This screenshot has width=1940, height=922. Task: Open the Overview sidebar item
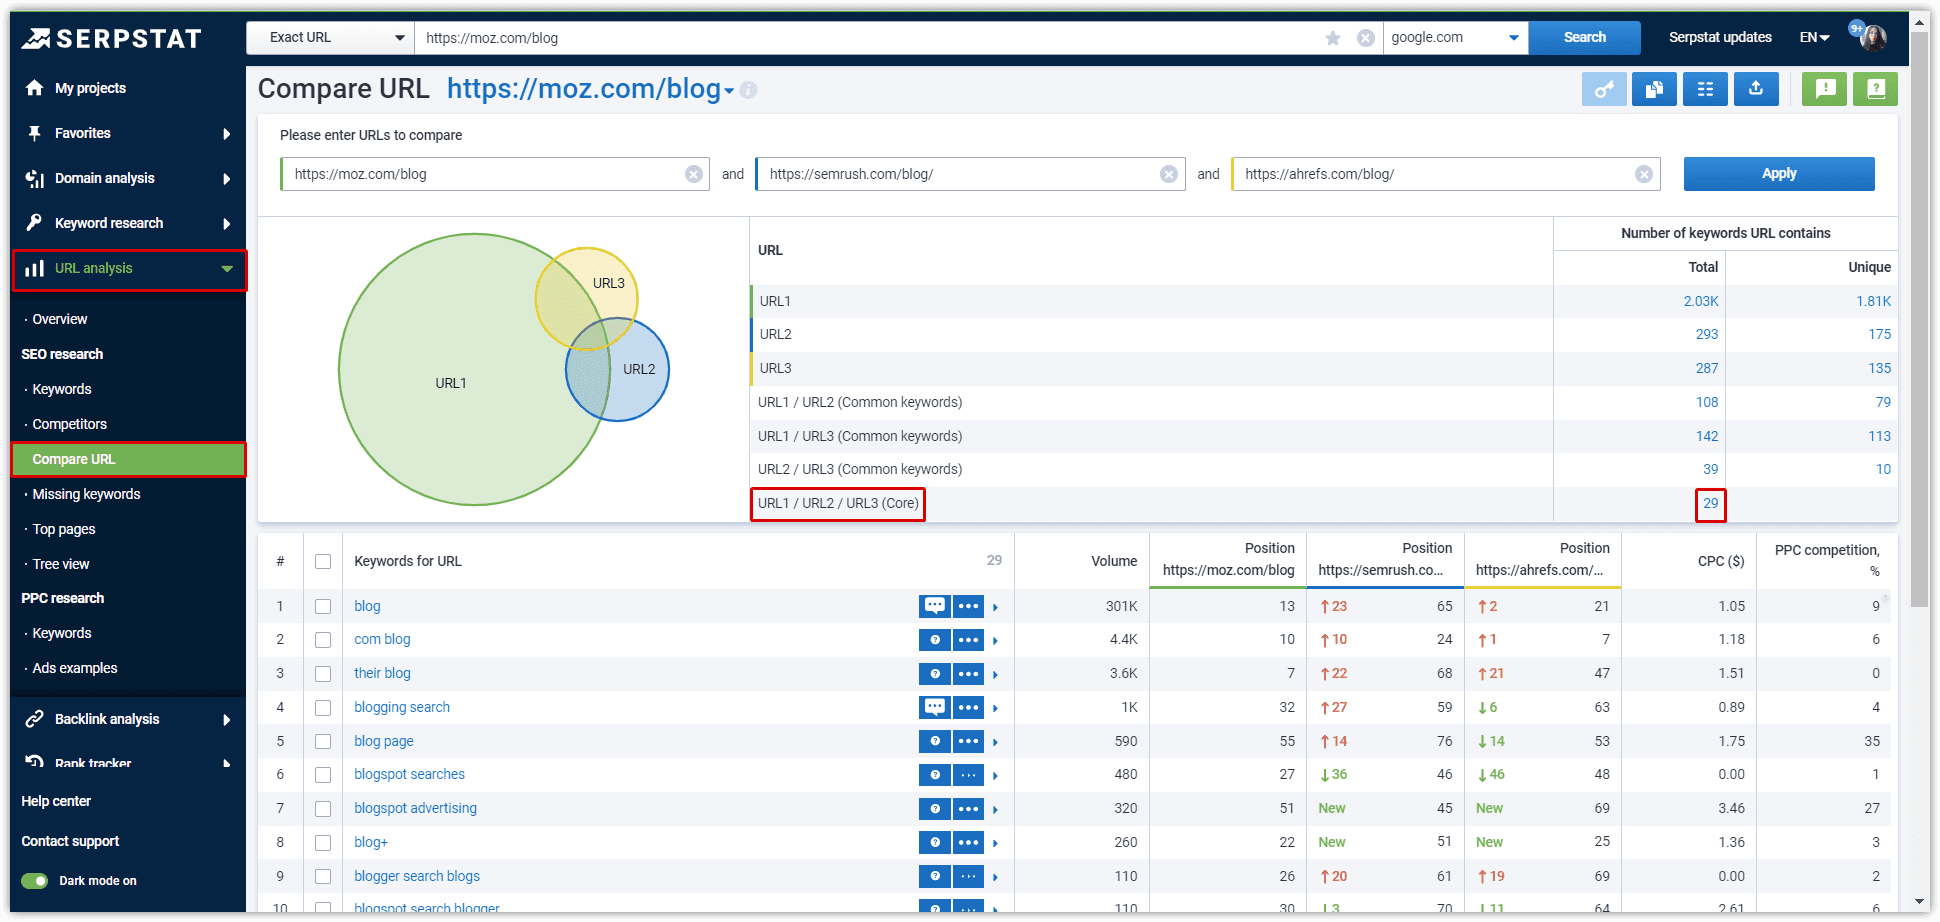tap(60, 319)
